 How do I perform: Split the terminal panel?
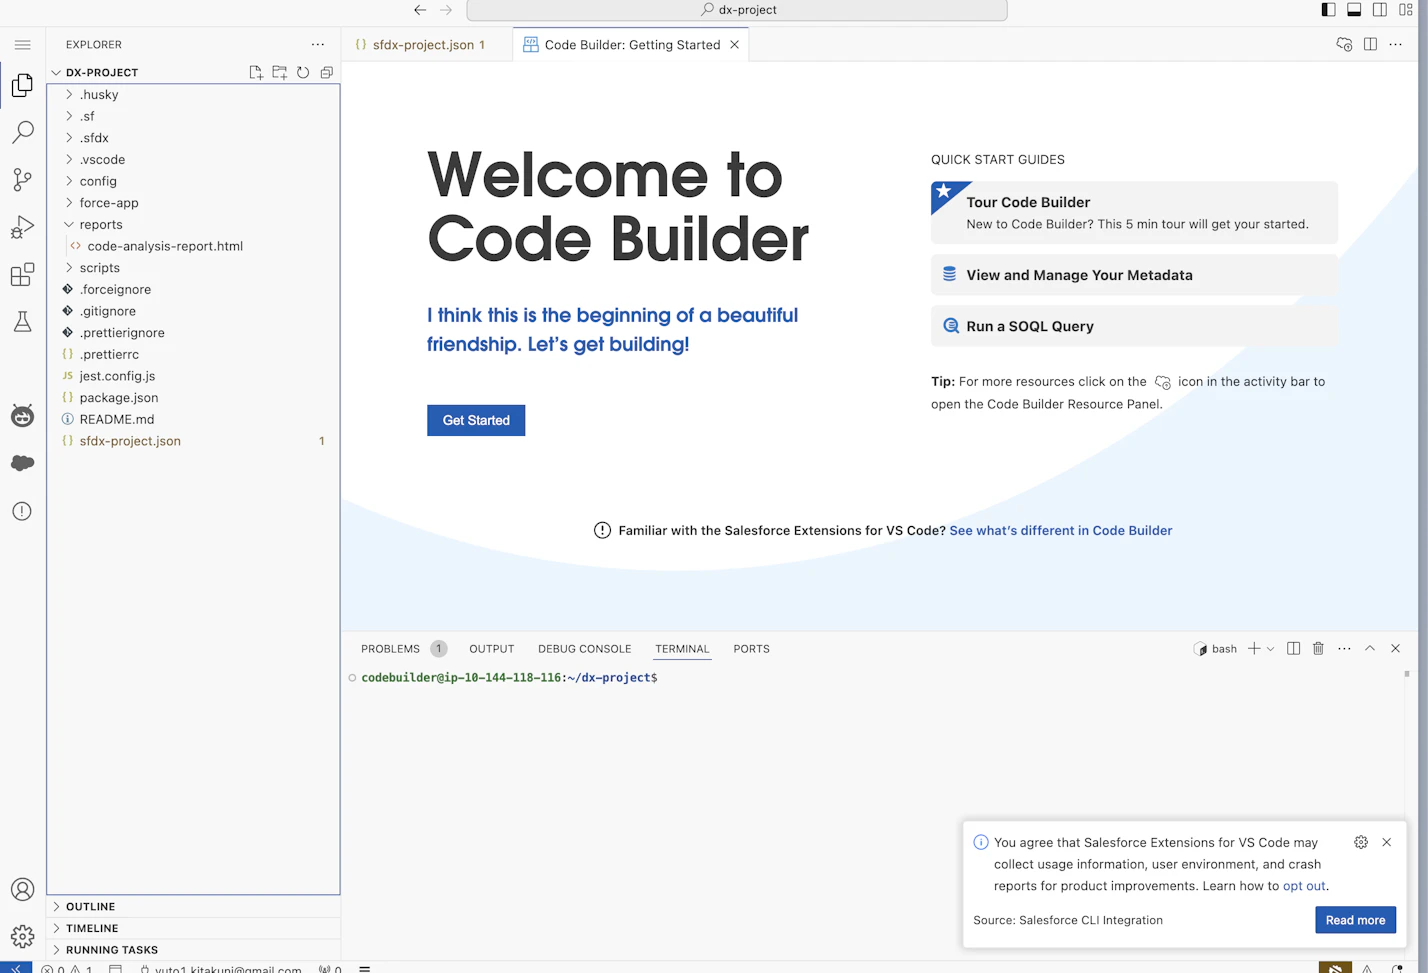click(x=1293, y=648)
